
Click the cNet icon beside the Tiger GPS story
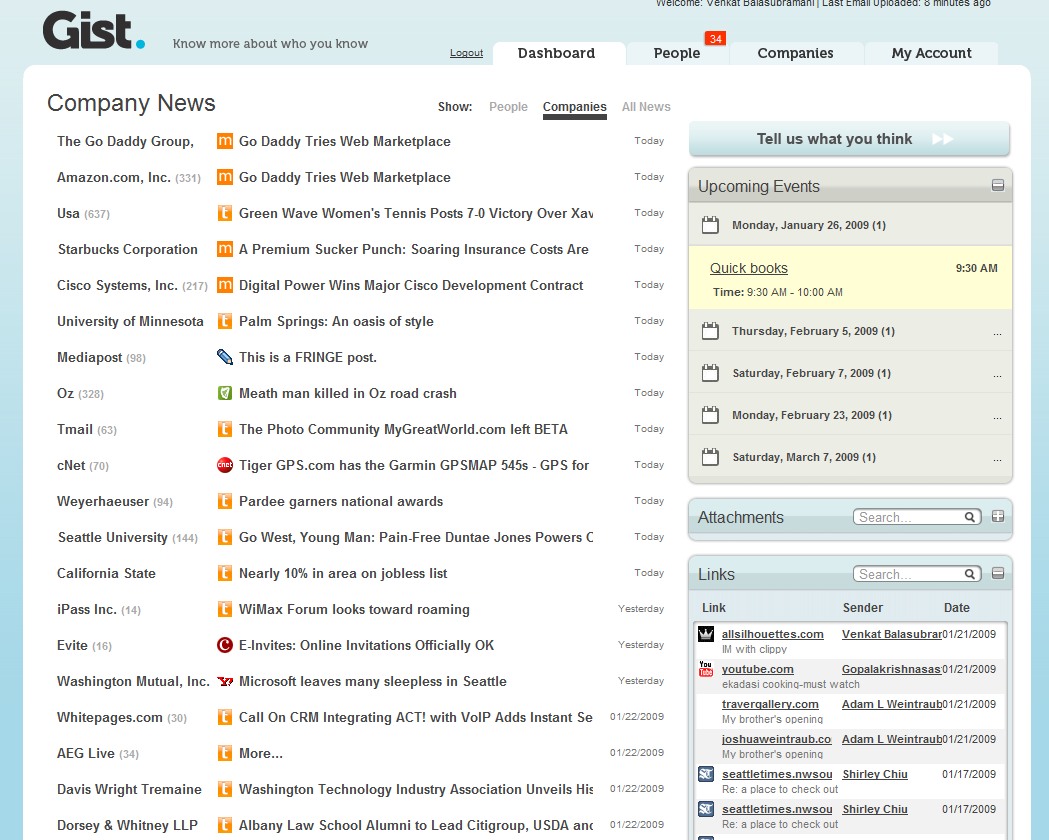tap(225, 465)
